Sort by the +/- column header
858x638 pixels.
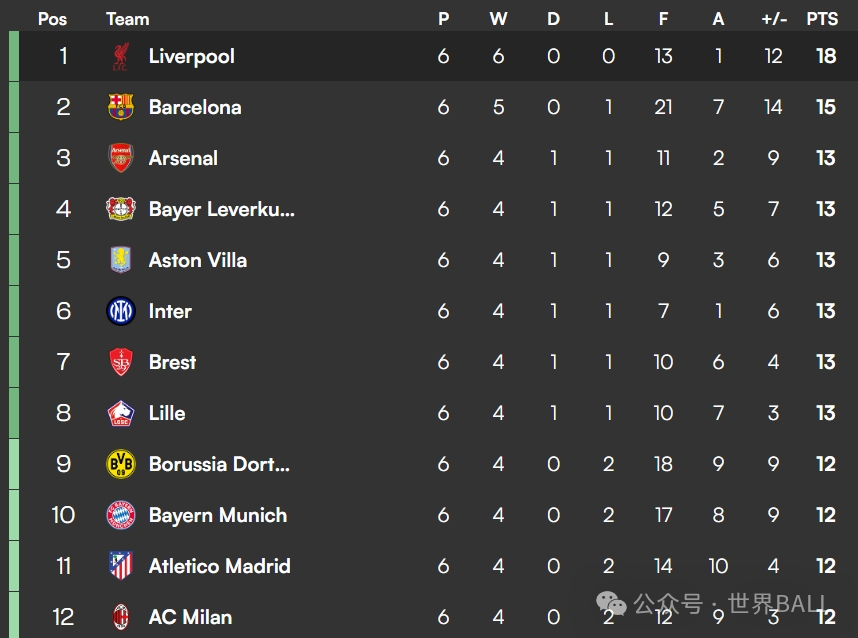point(774,19)
